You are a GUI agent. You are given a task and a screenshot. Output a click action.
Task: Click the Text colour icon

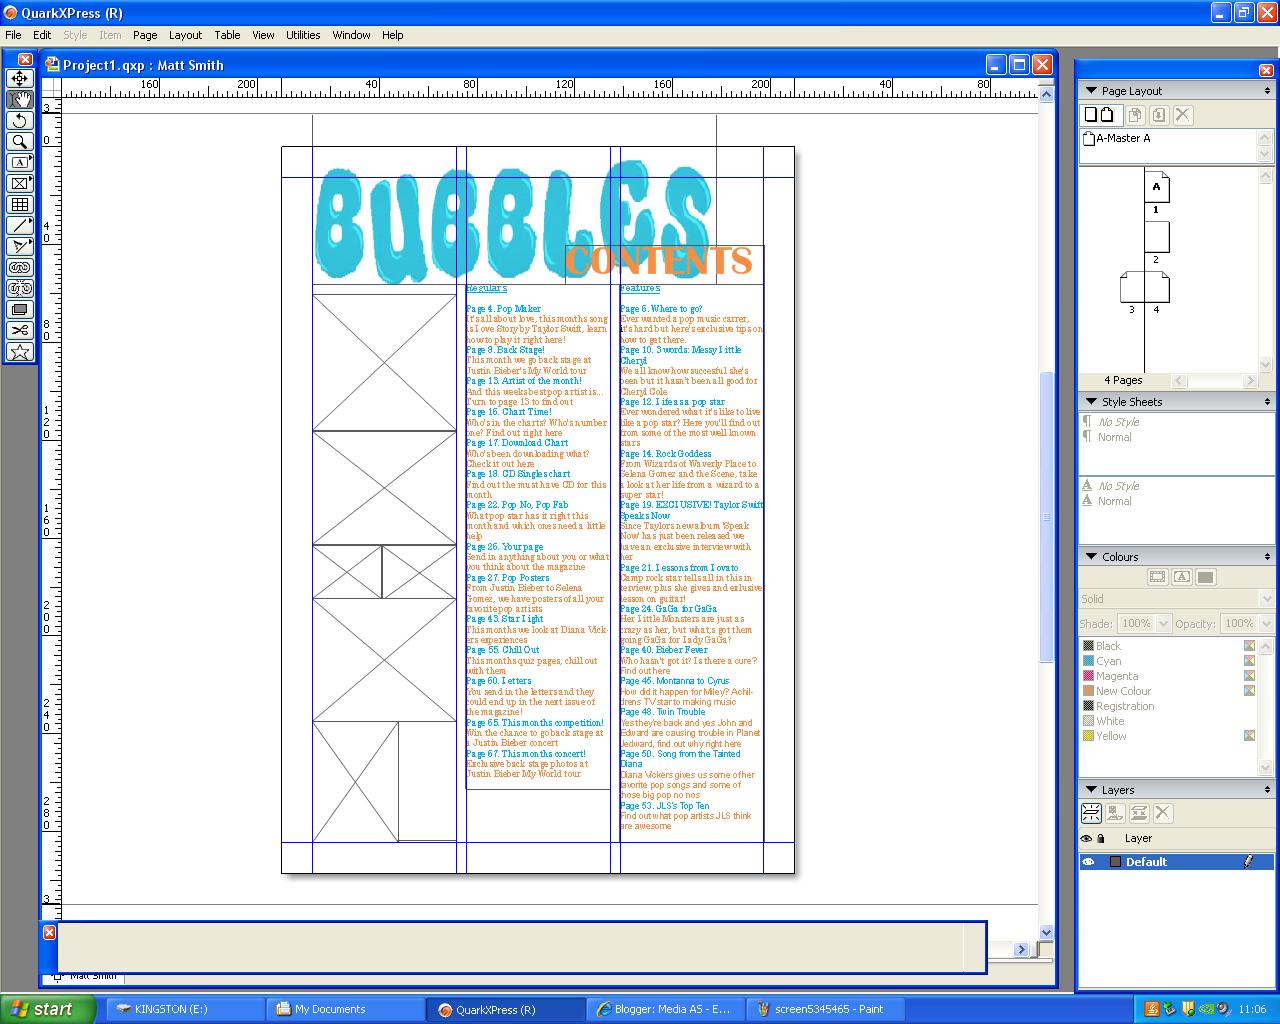(1181, 577)
